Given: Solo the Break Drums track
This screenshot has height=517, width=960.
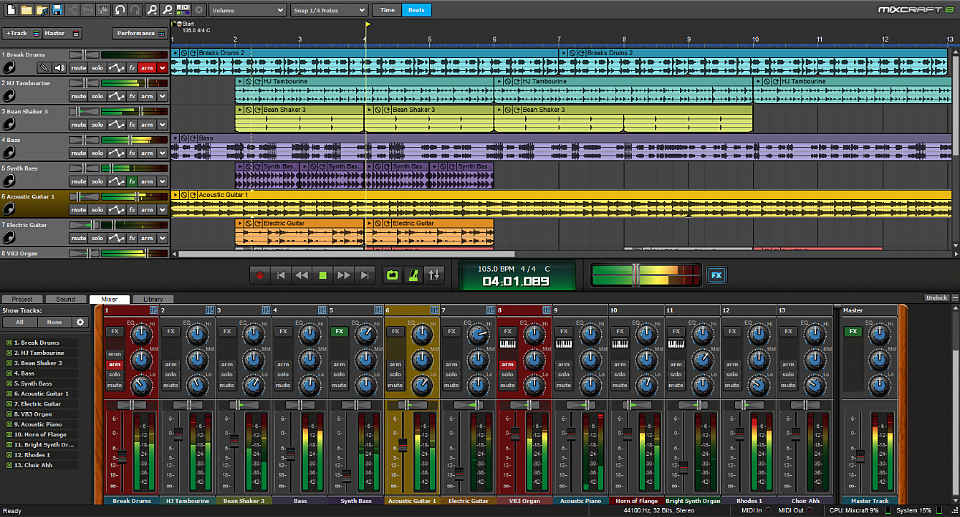Looking at the screenshot, I should pos(97,68).
